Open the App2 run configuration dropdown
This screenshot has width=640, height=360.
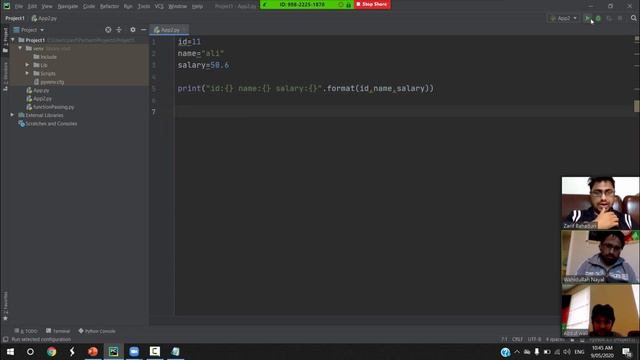pyautogui.click(x=563, y=18)
